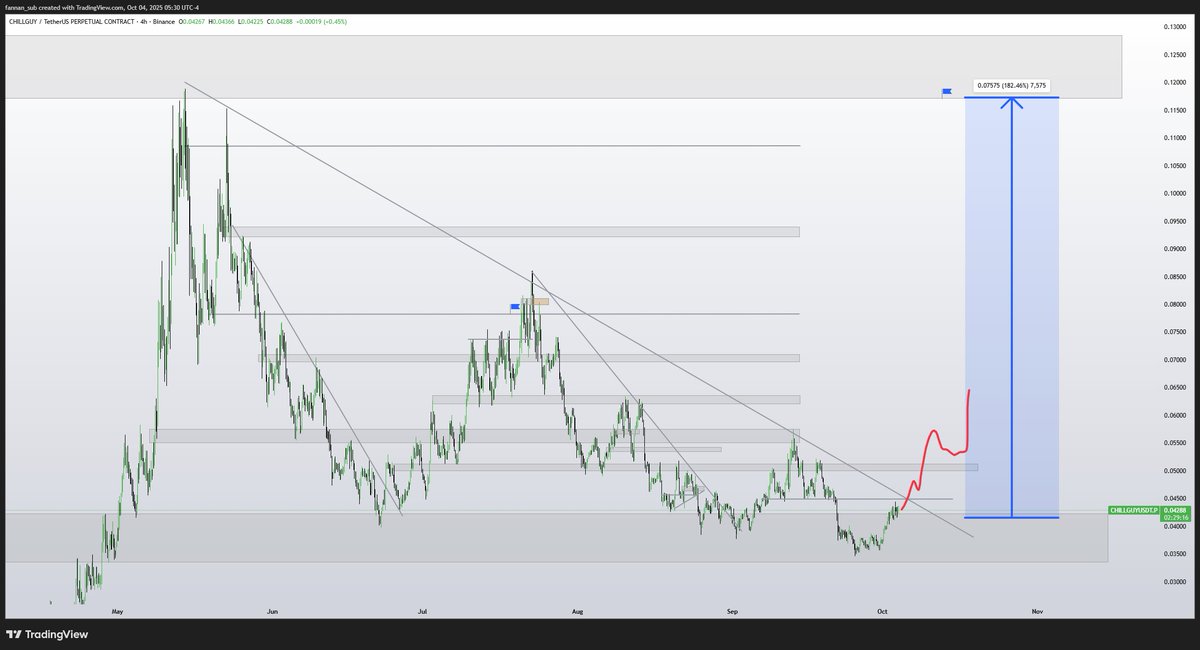Screen dimensions: 1200x650
Task: Click the 0.07575 (182.46%) measurement label
Action: coord(1013,86)
